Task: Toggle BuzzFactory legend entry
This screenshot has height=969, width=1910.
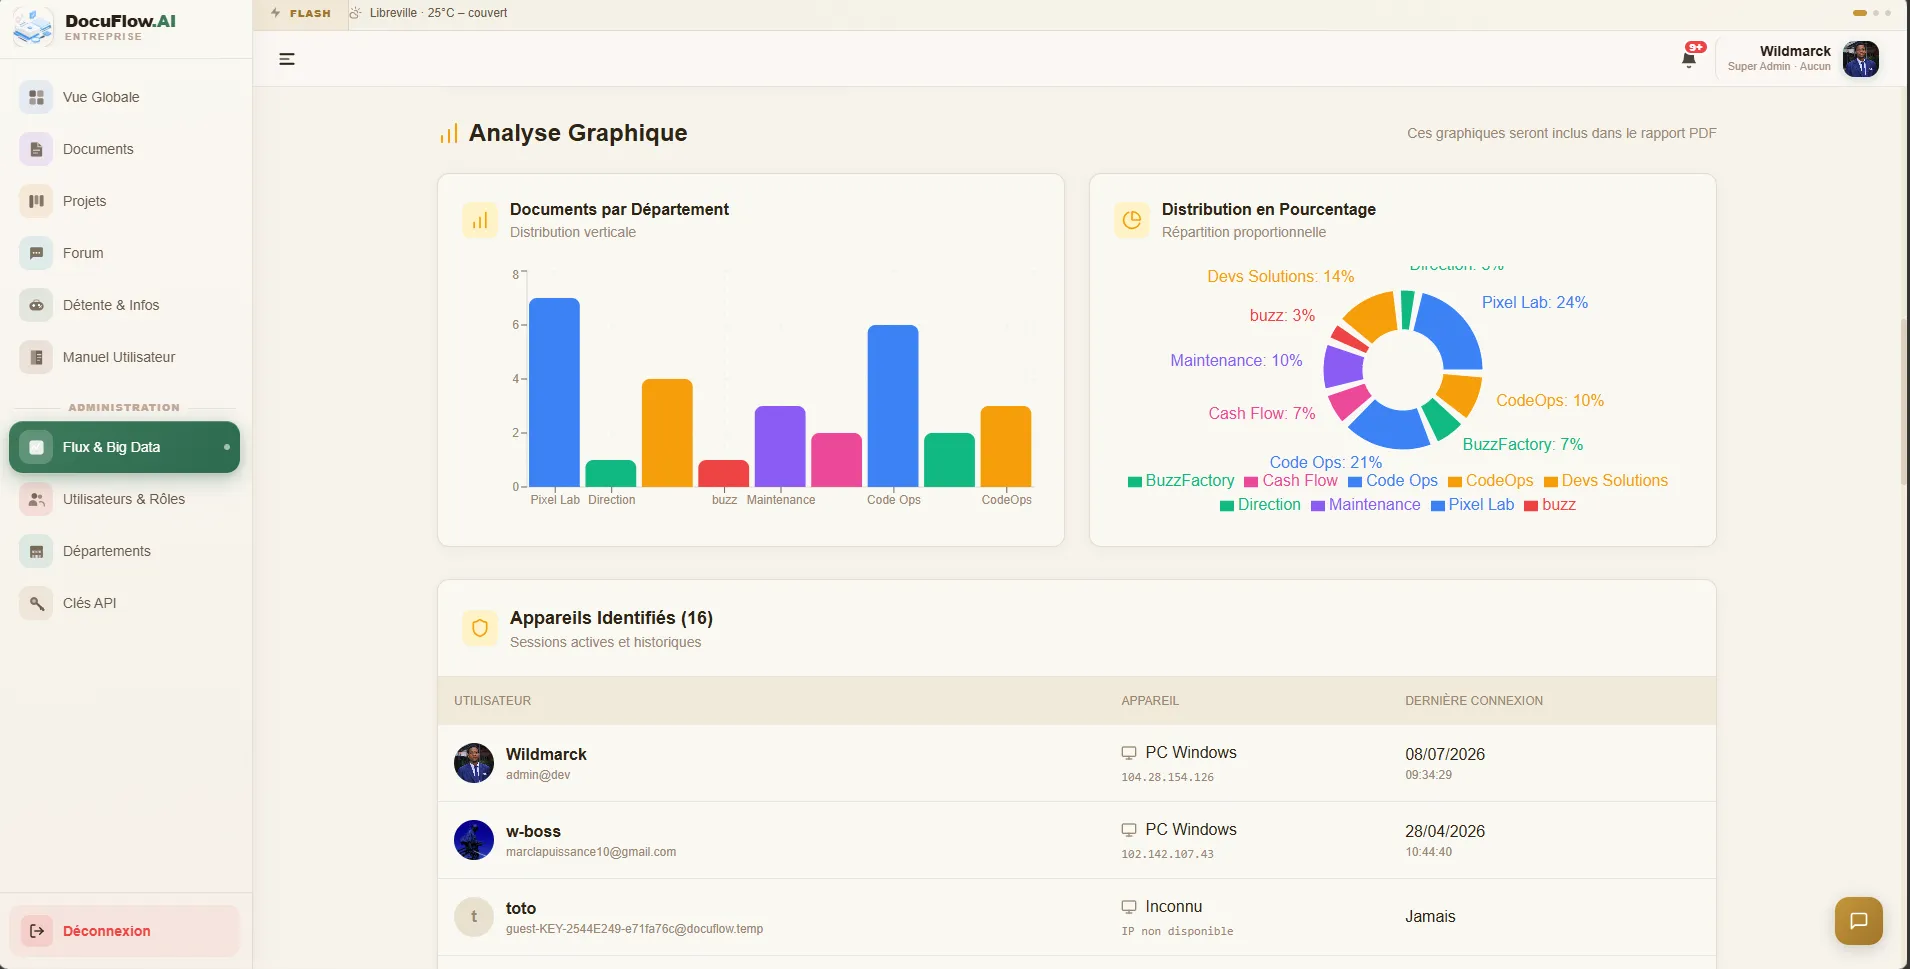Action: point(1181,481)
